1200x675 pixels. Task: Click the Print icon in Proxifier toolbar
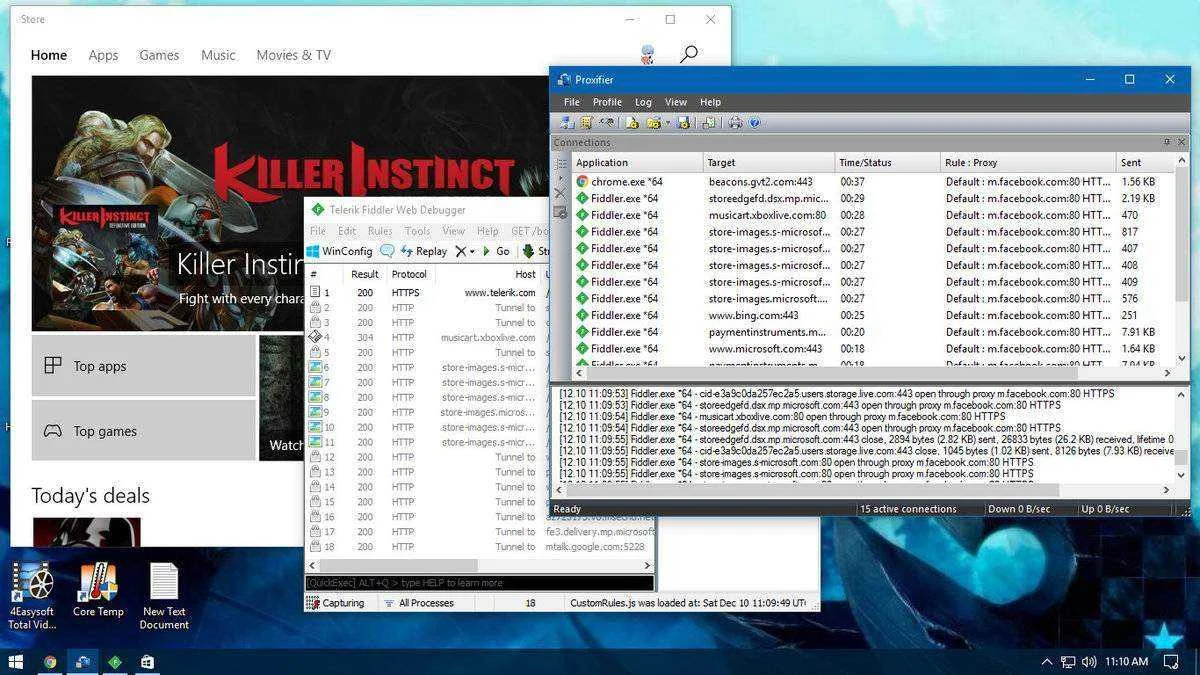pos(735,123)
